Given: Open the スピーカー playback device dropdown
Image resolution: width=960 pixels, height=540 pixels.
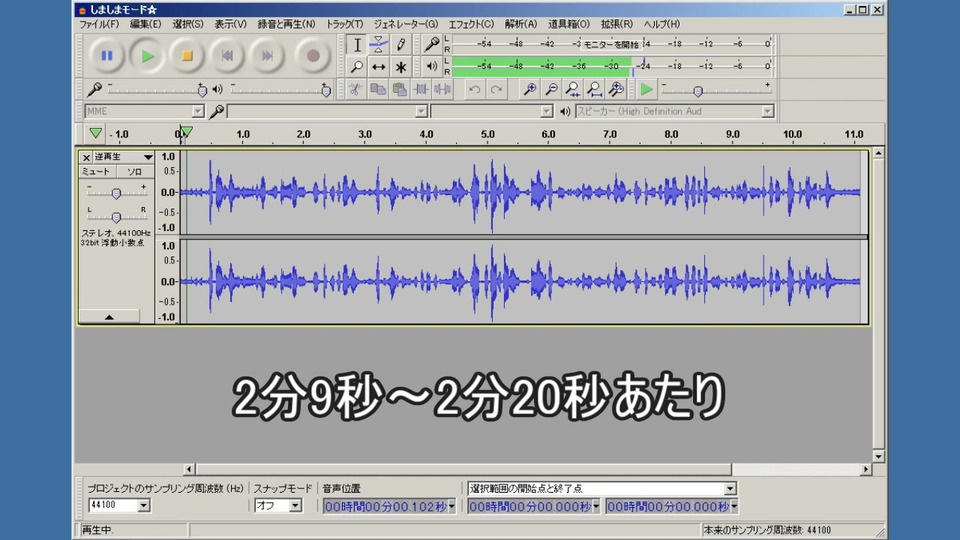Looking at the screenshot, I should pos(767,111).
